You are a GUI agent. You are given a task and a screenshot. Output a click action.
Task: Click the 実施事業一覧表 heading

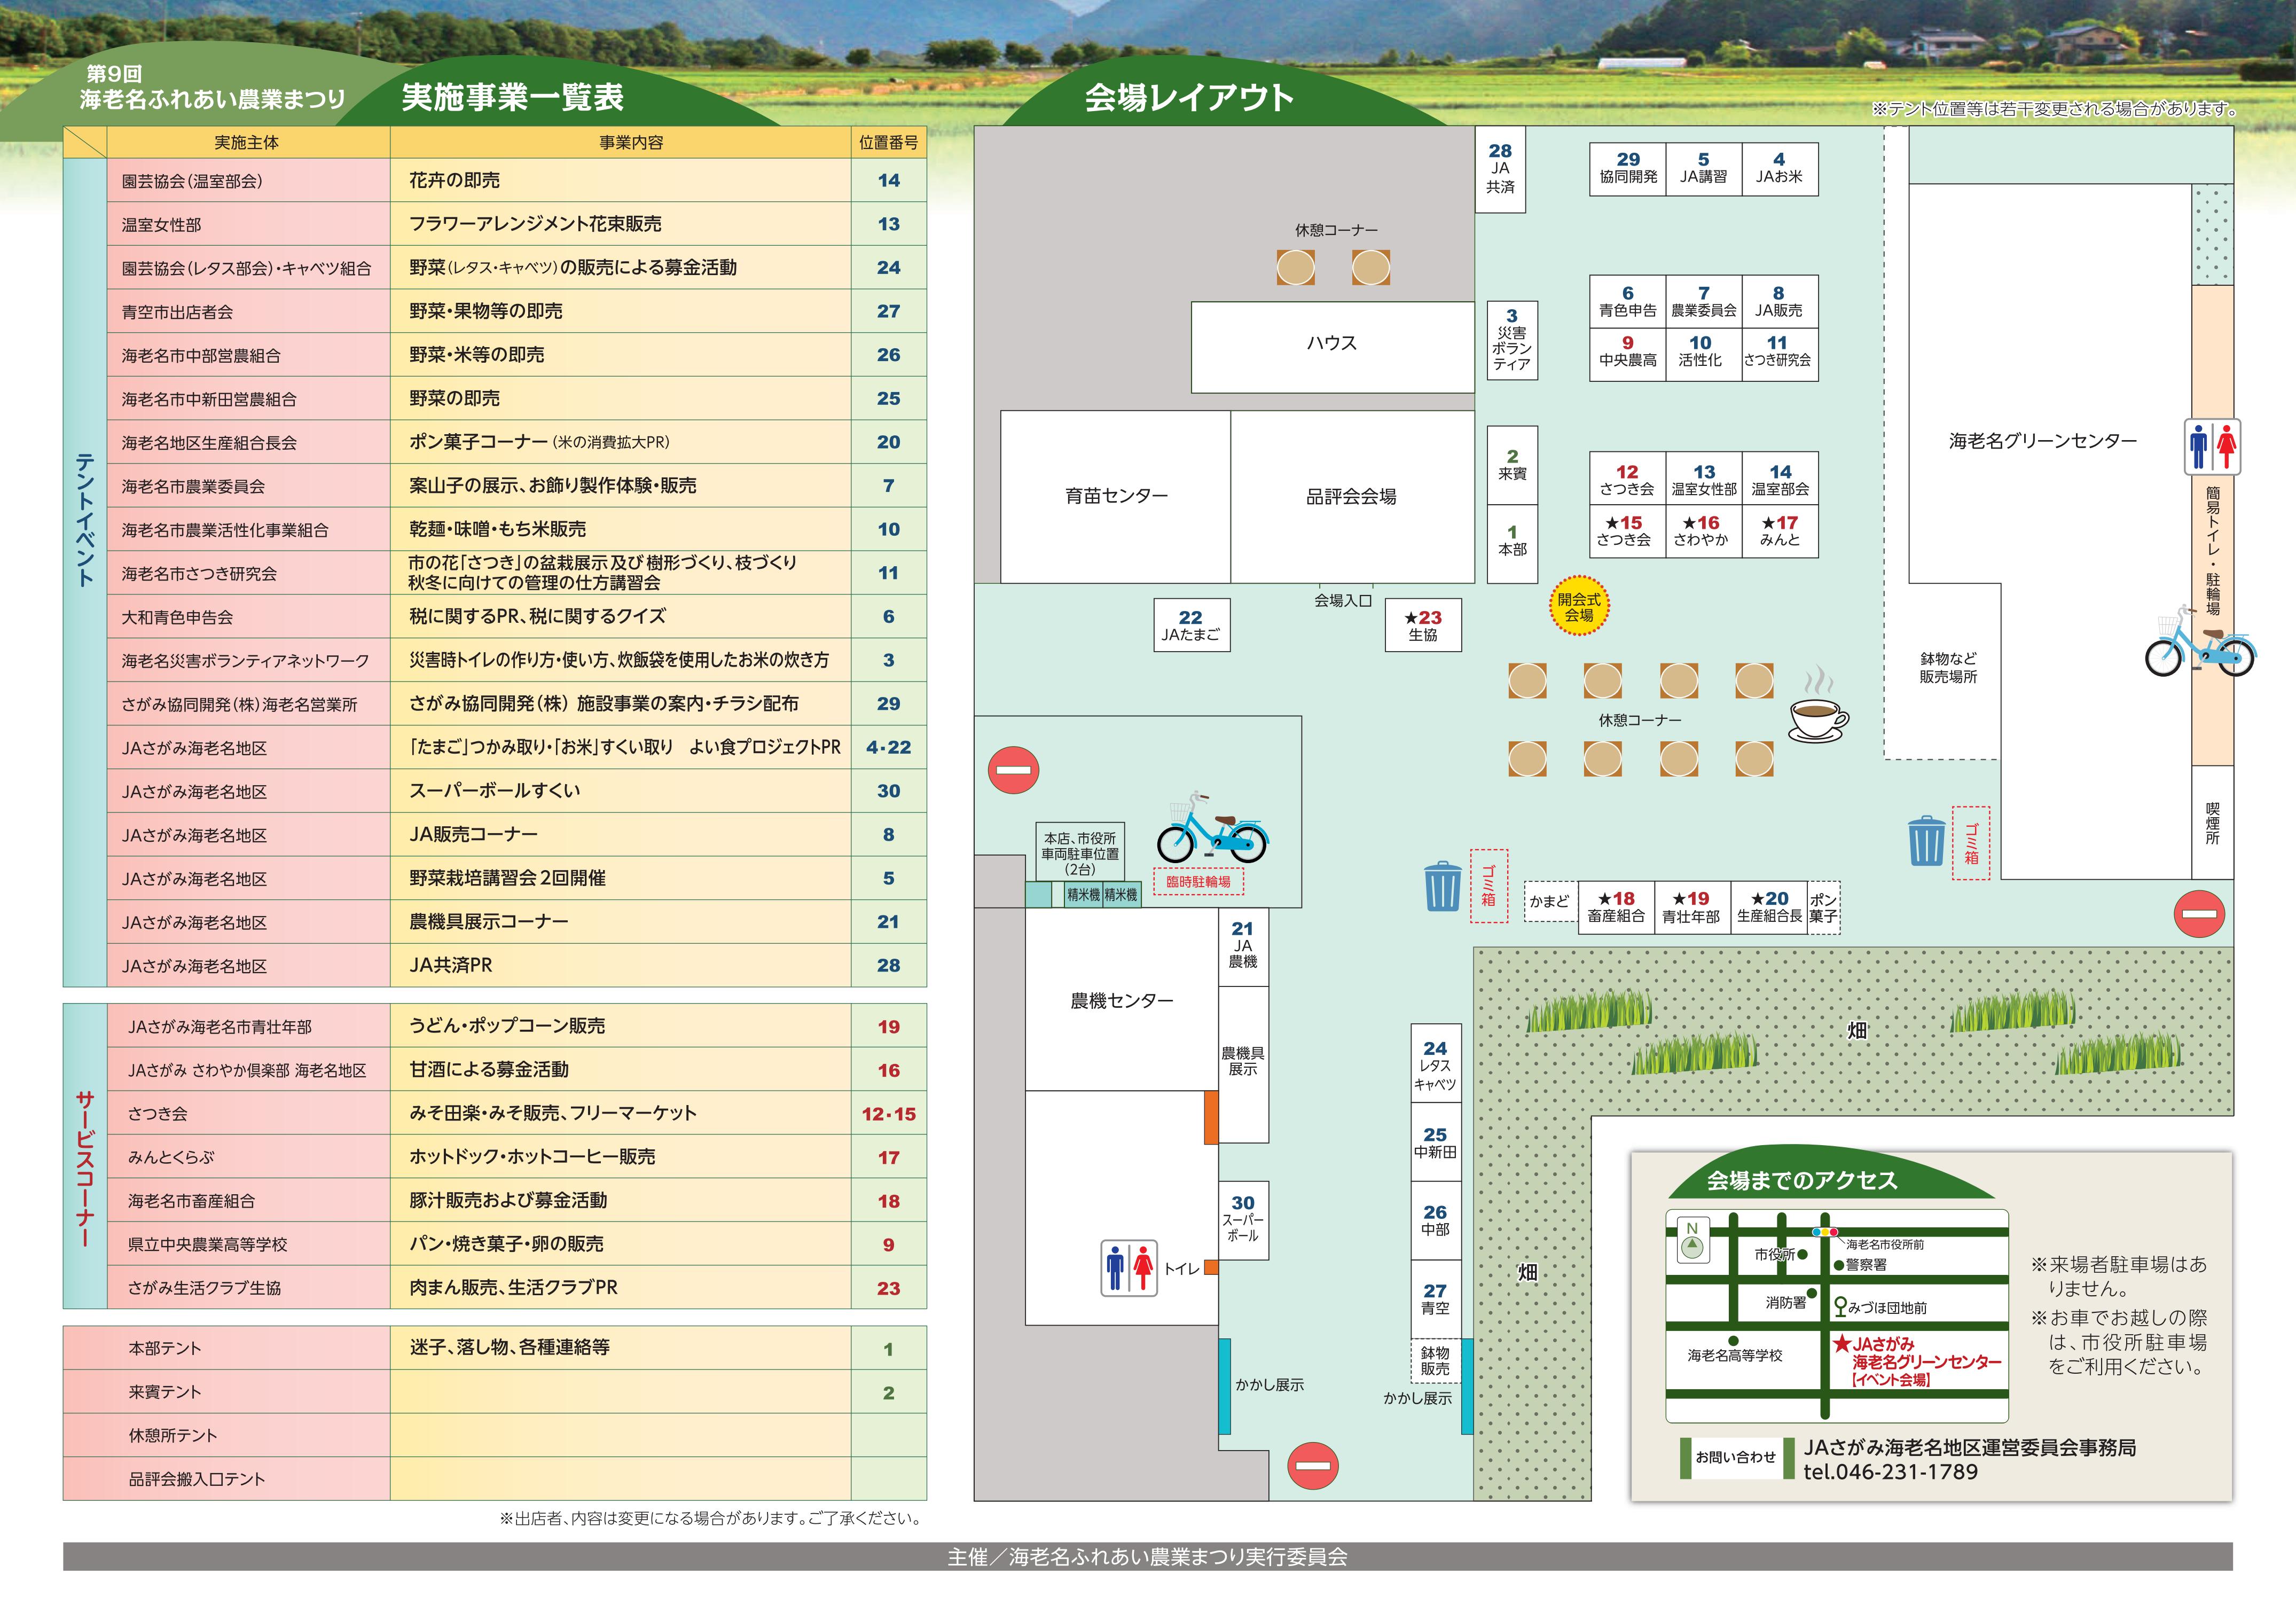pos(512,97)
